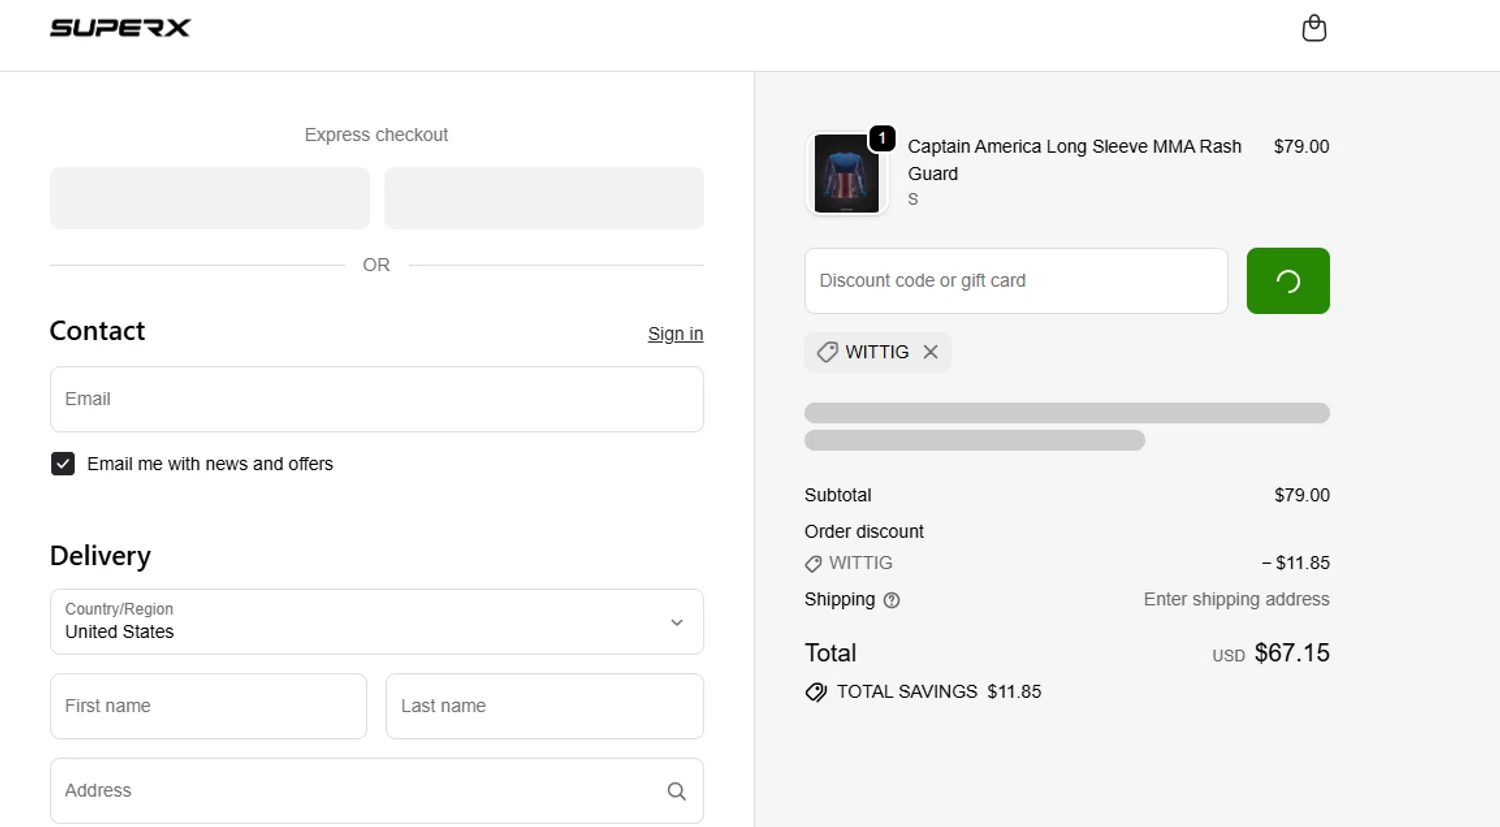Click the $67.15 total amount
The image size is (1500, 827).
click(1292, 653)
